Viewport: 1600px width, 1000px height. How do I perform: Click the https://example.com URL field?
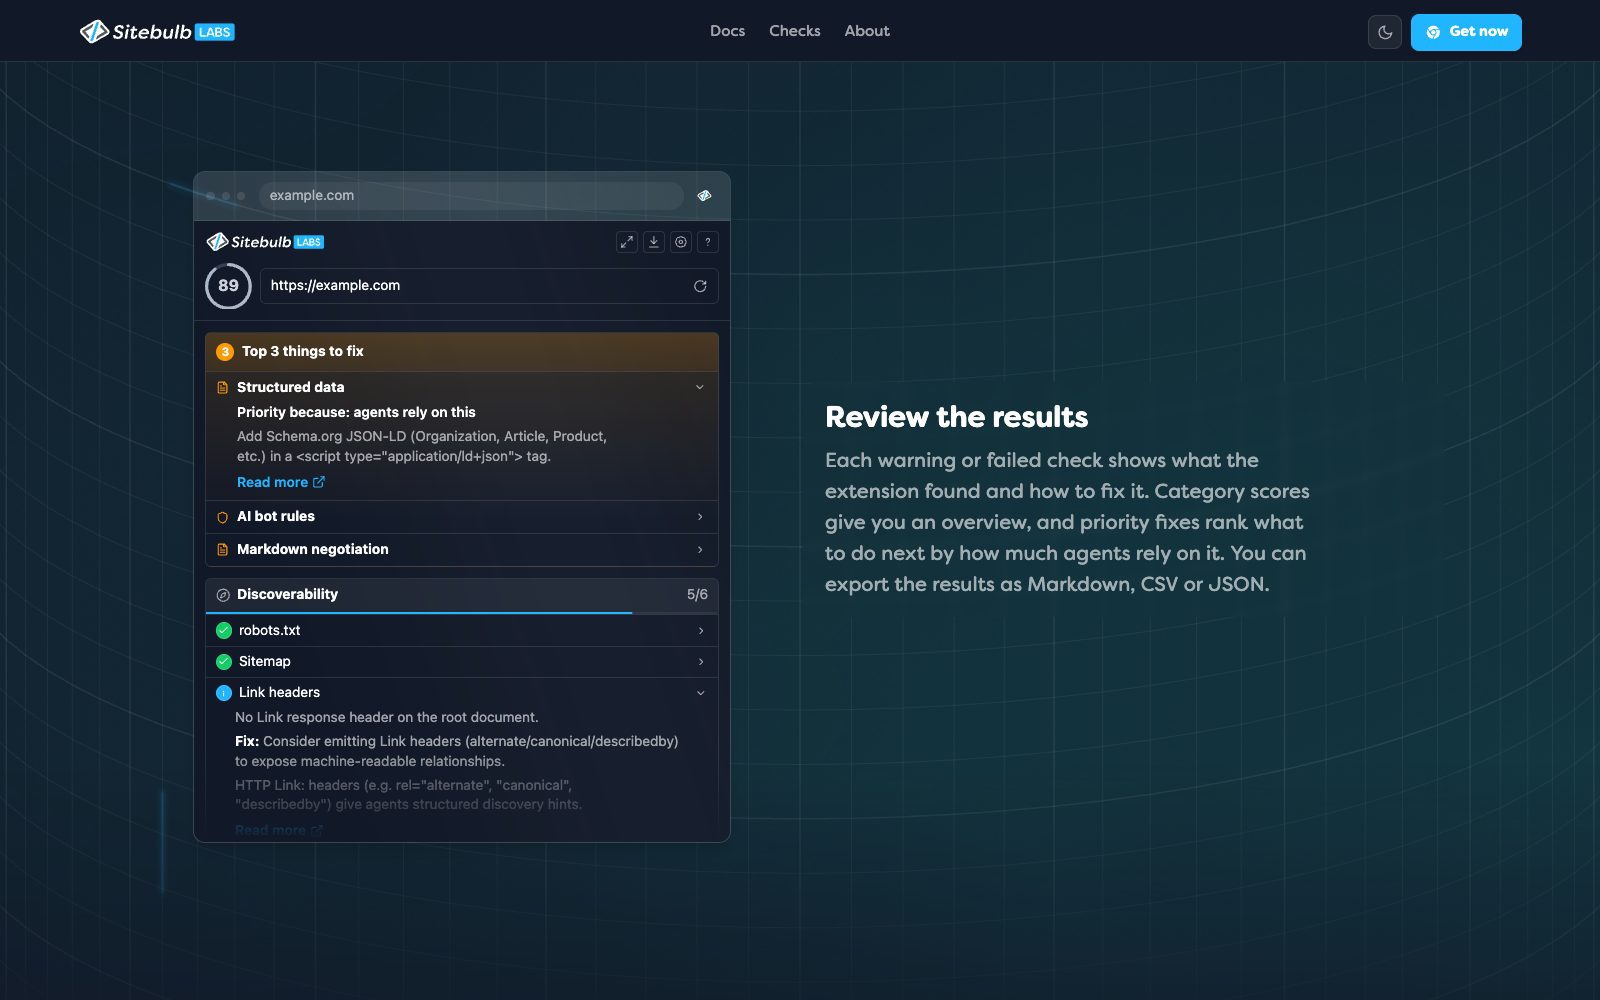point(489,286)
